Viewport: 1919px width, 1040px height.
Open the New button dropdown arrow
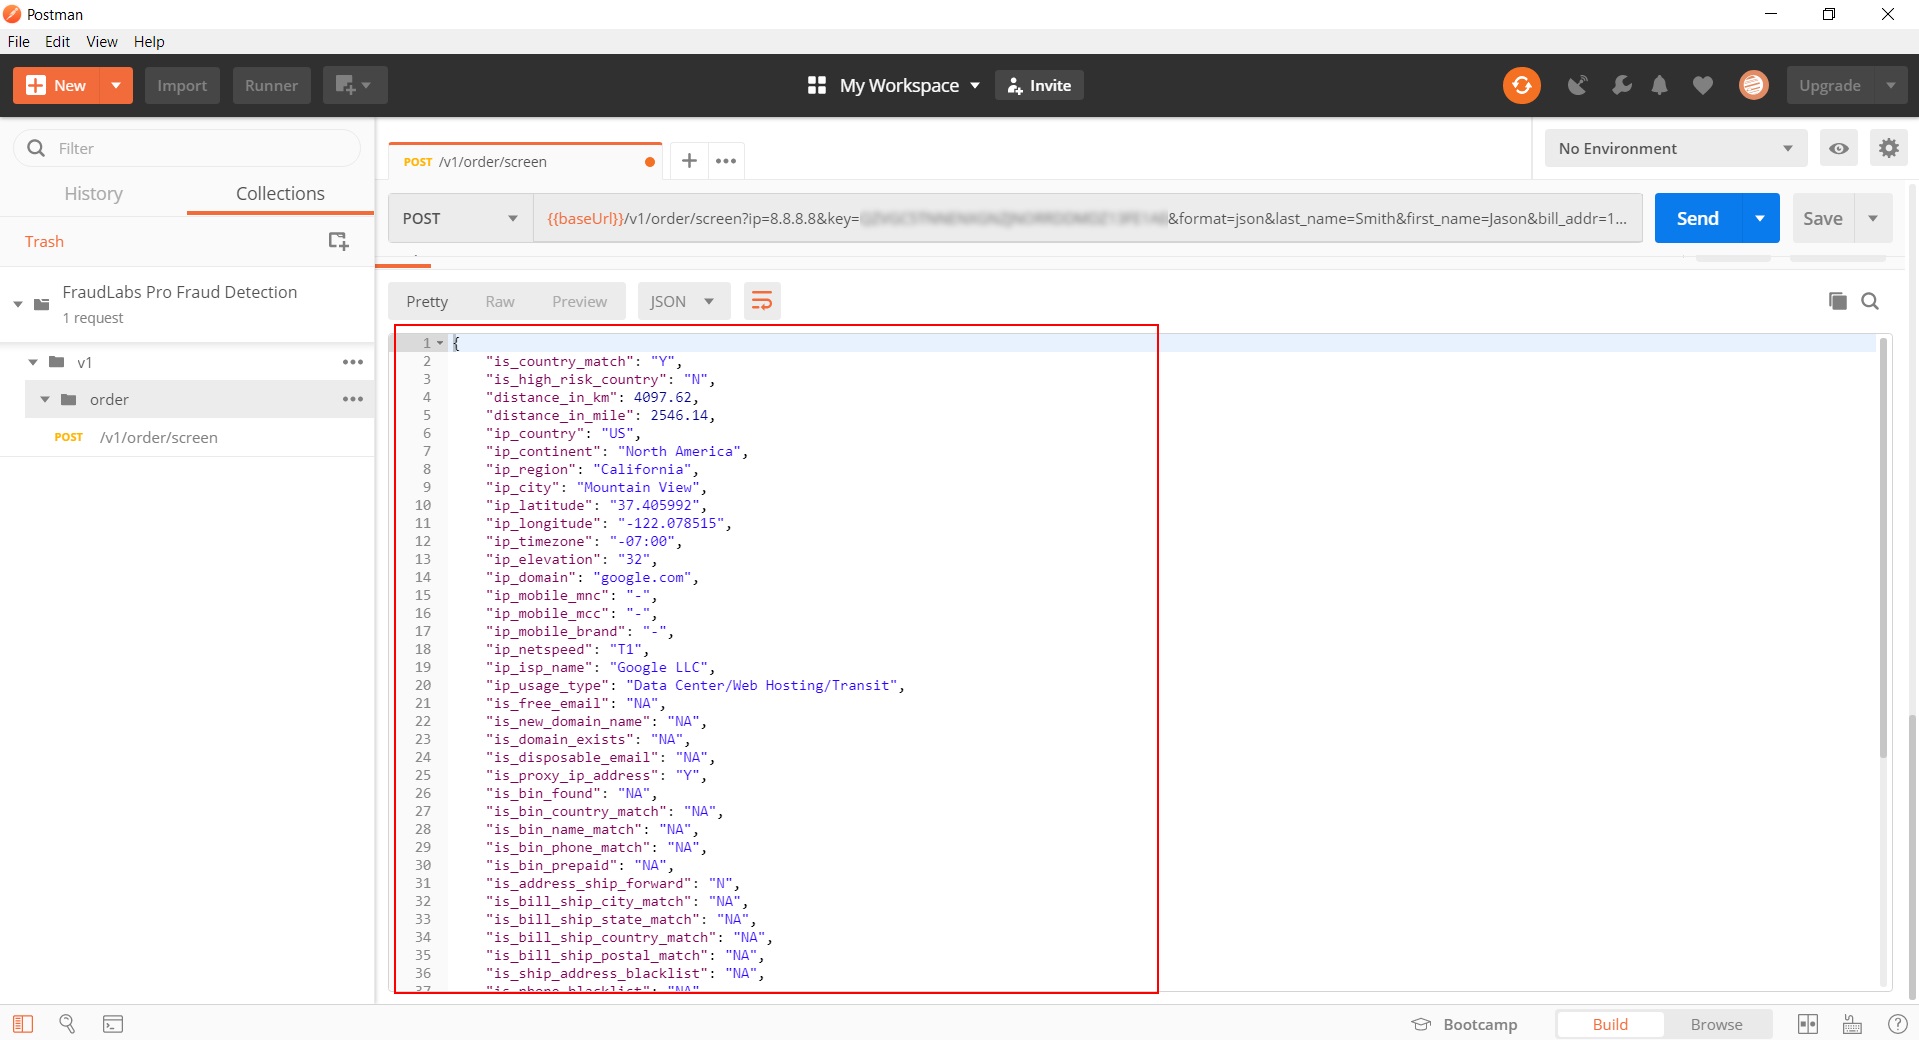116,85
